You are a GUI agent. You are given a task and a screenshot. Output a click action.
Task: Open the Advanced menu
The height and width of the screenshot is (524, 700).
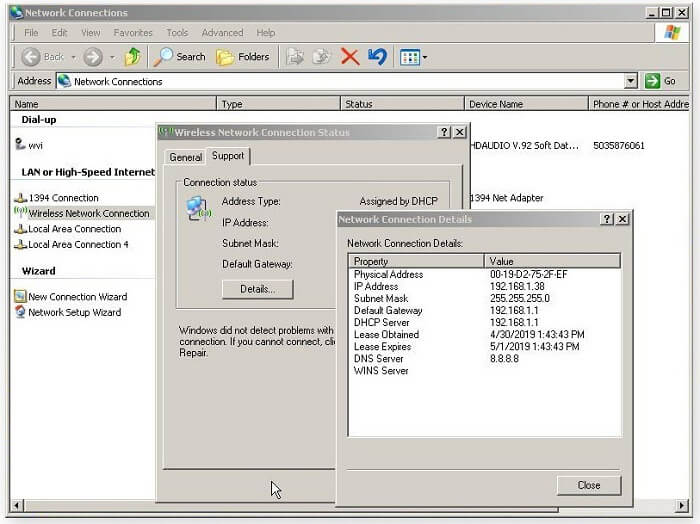222,33
